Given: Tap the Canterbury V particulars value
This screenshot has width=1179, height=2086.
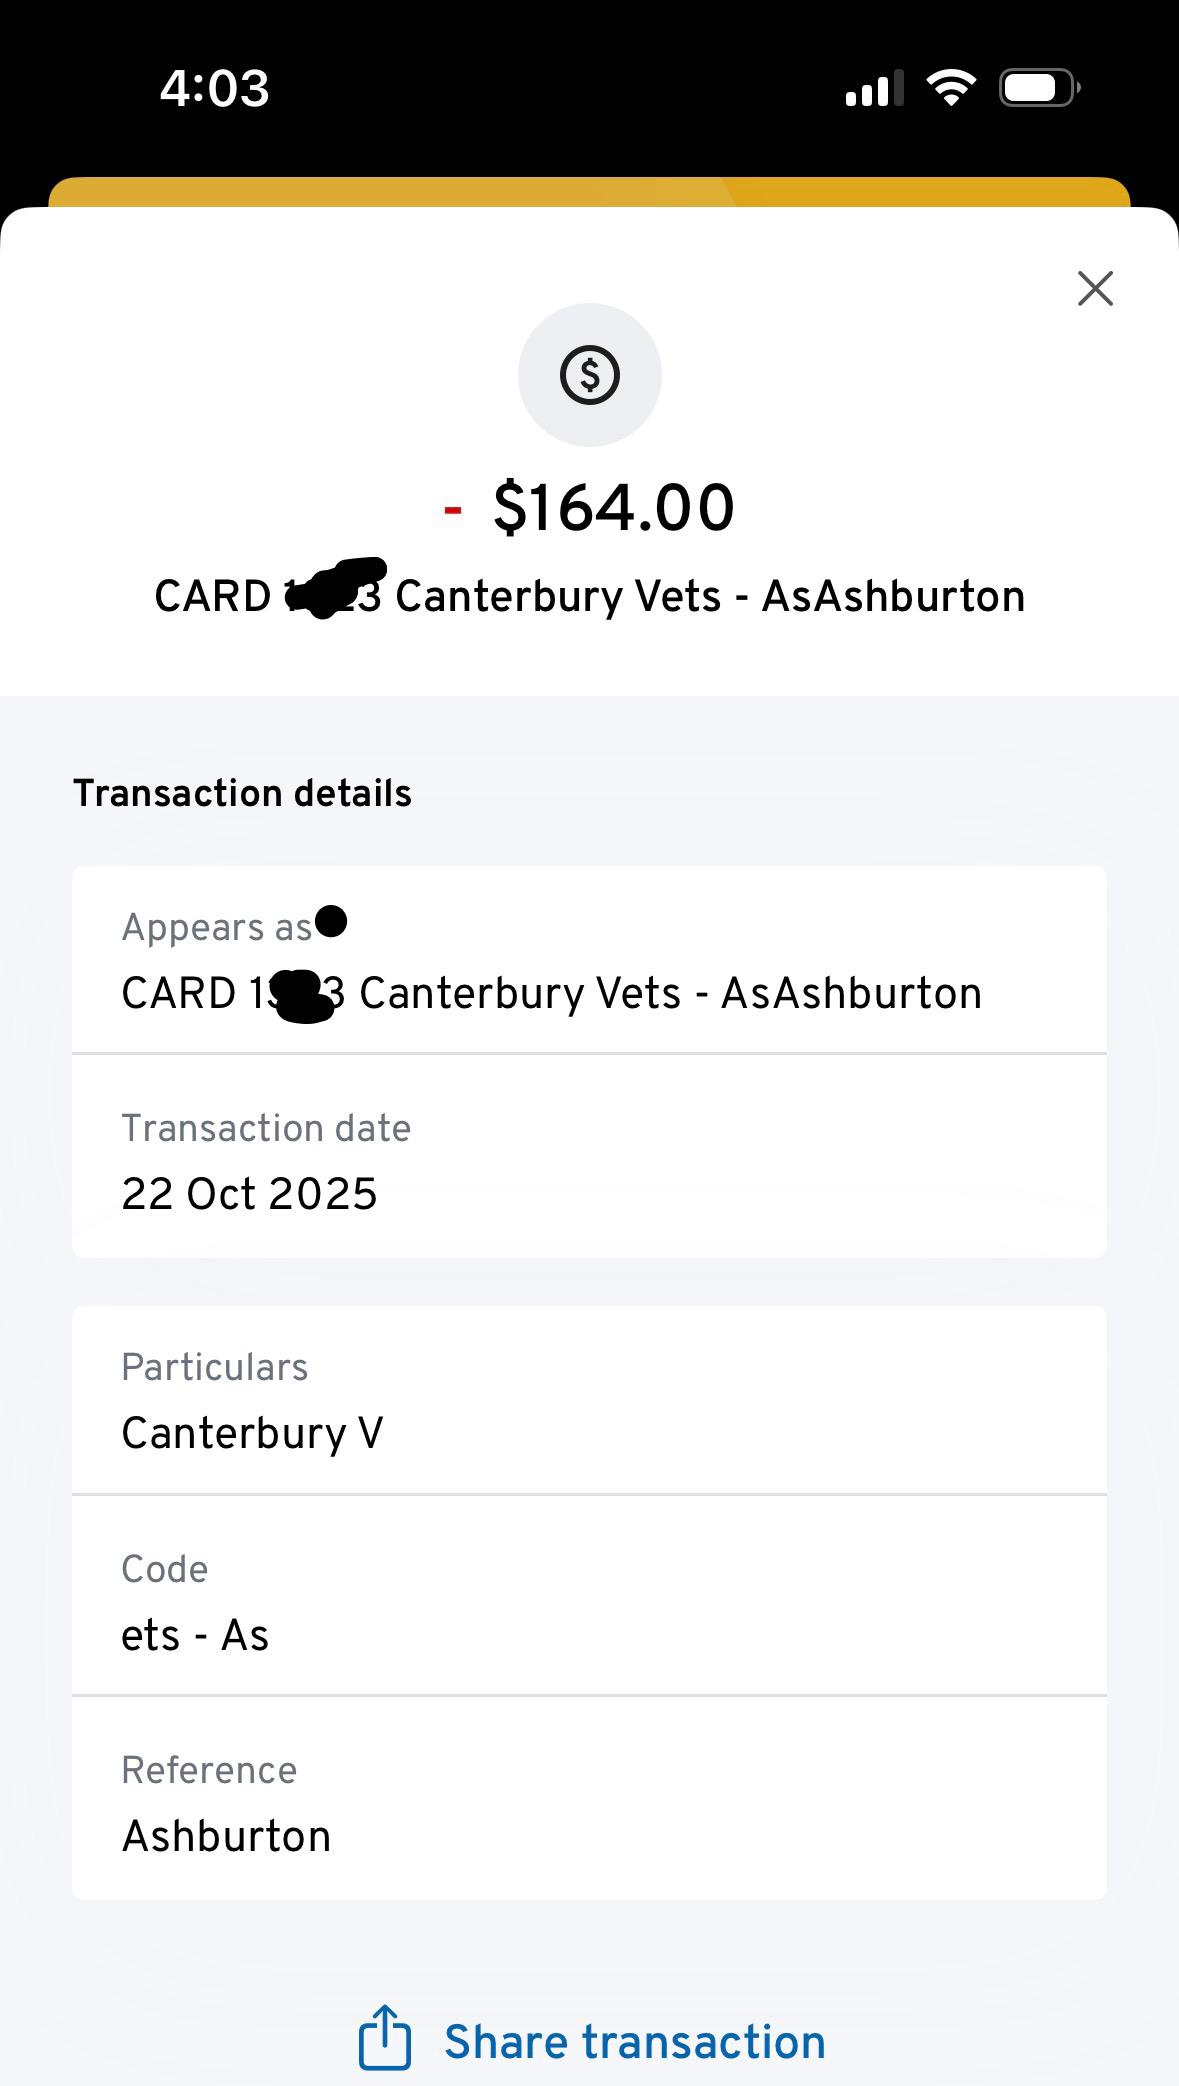Looking at the screenshot, I should tap(252, 1434).
